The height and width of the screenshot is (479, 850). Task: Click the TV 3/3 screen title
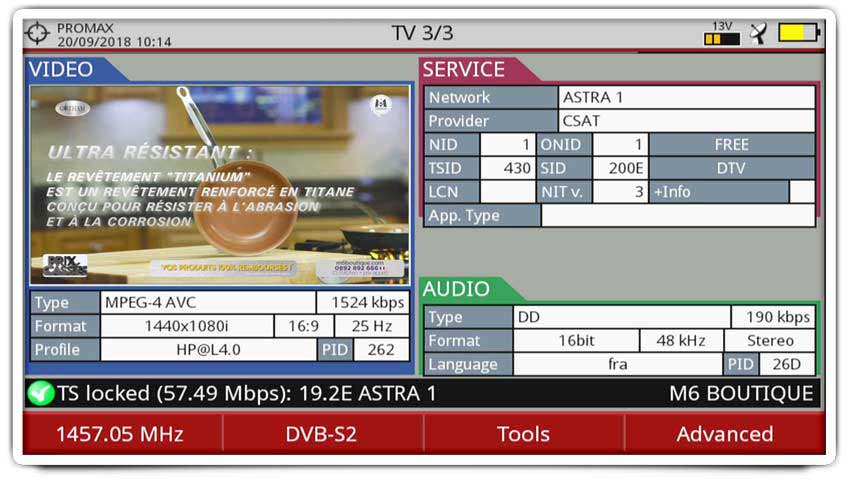[422, 33]
